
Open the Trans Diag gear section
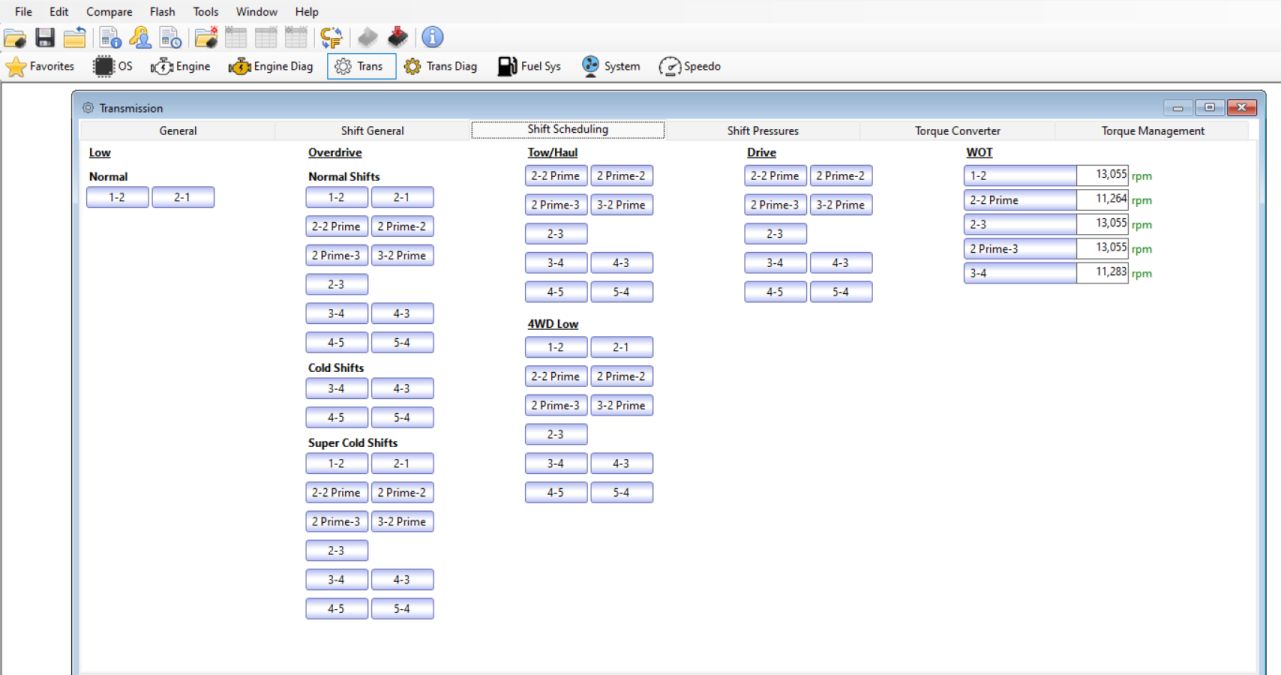(441, 67)
